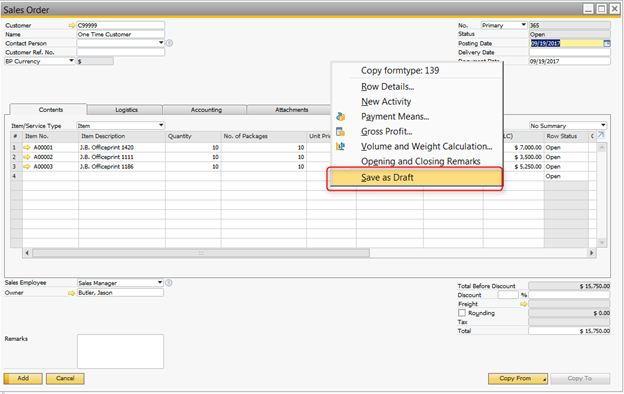Open Item/Service Type dropdown
The width and height of the screenshot is (624, 394).
pyautogui.click(x=161, y=125)
